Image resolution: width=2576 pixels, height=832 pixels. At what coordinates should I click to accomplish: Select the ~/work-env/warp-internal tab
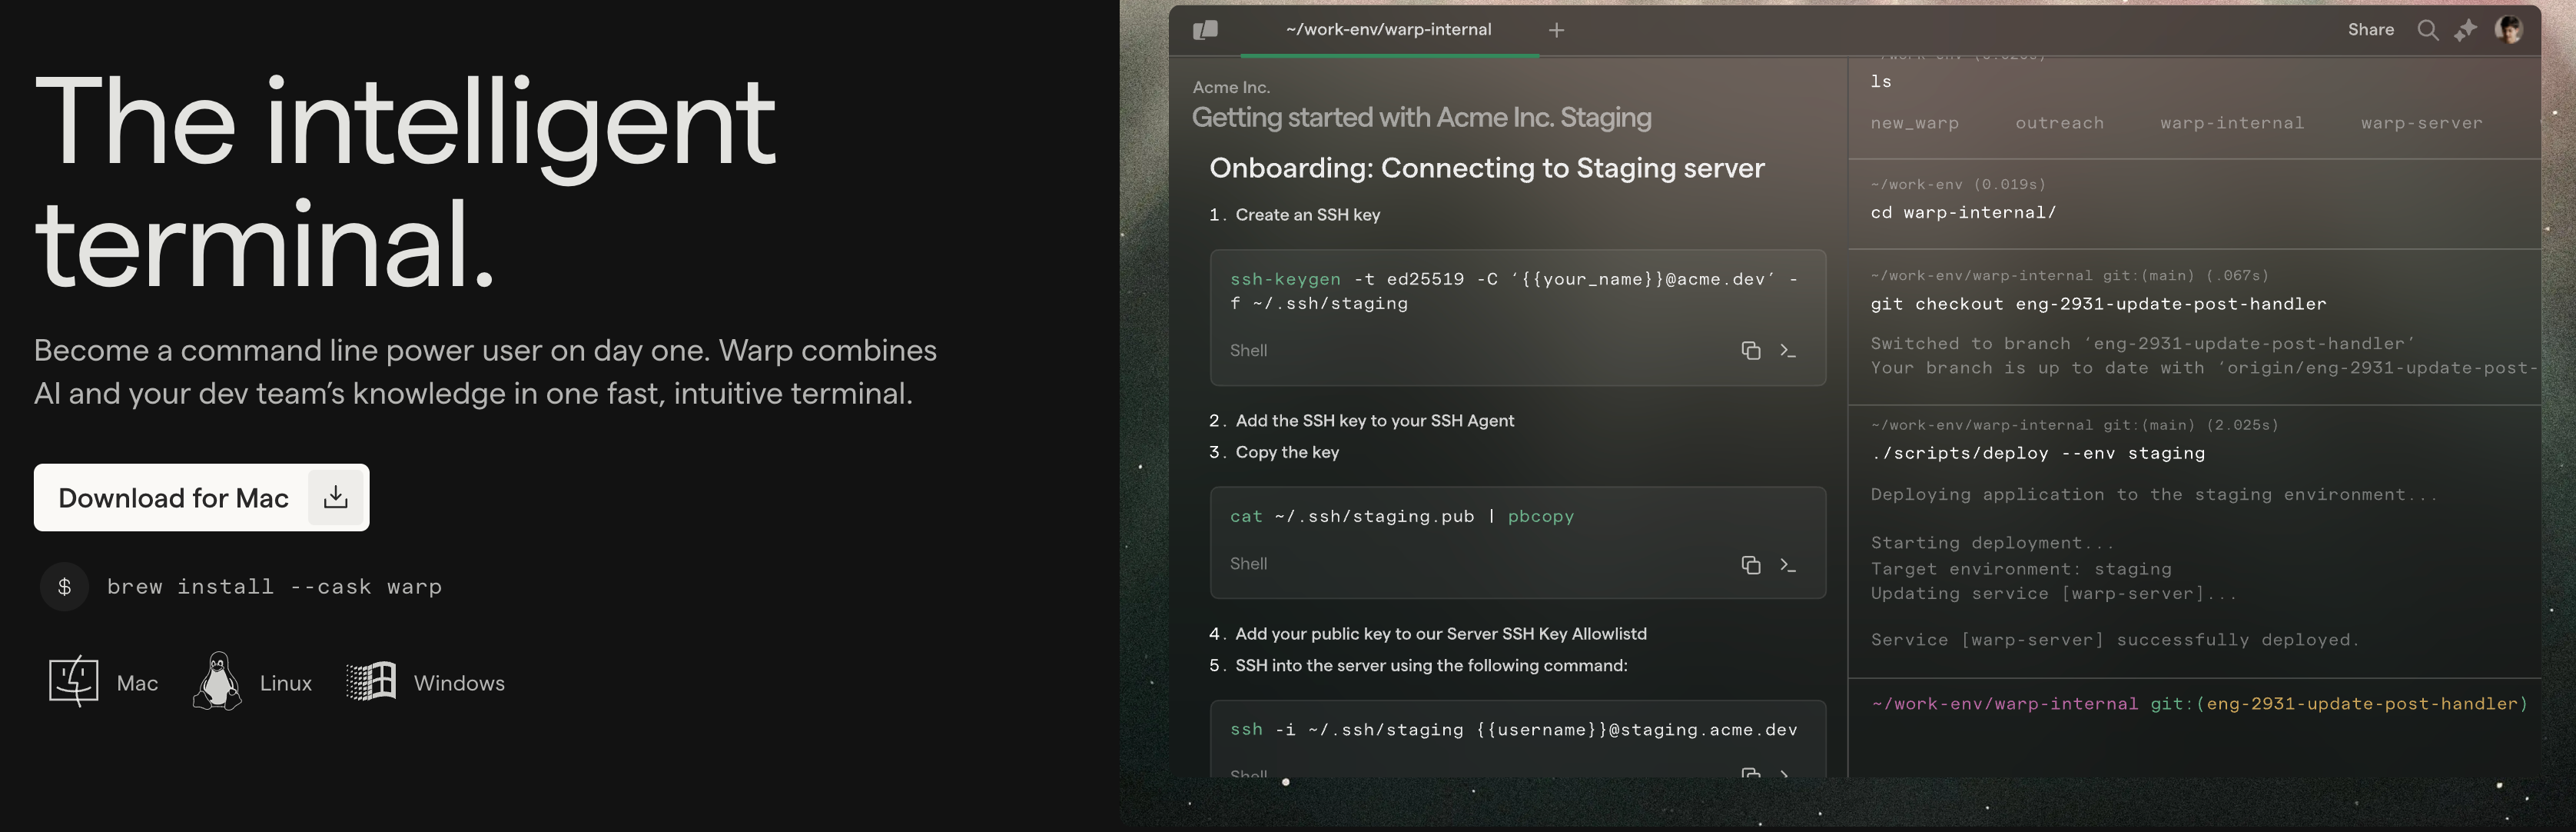pyautogui.click(x=1389, y=30)
